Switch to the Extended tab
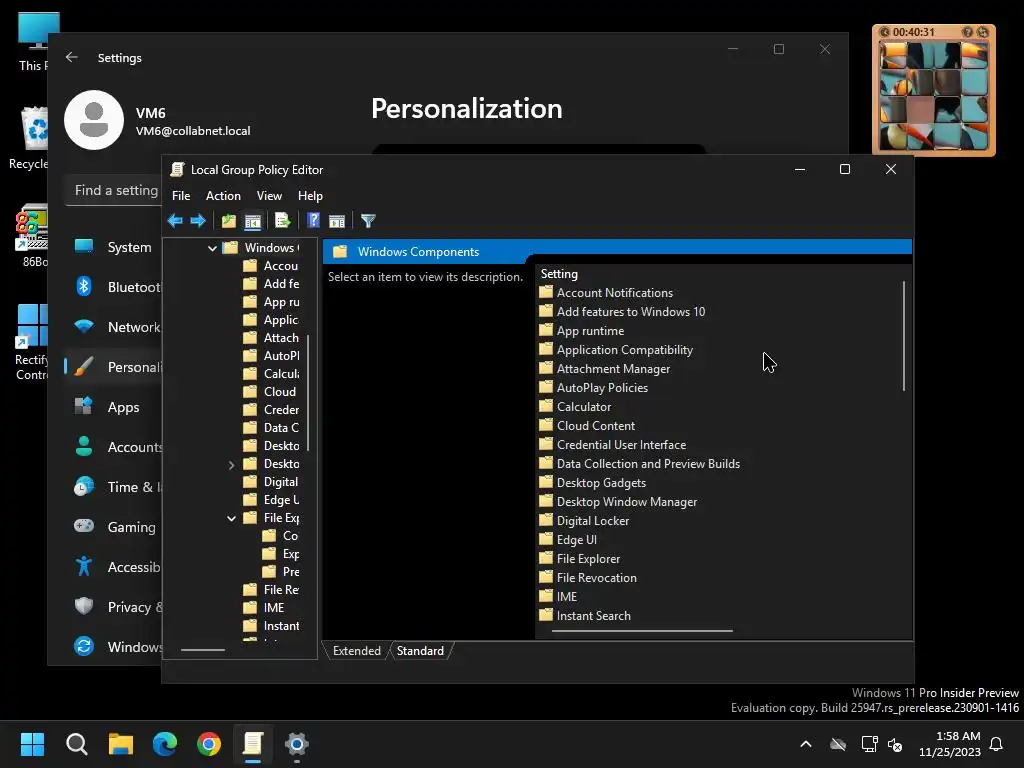The image size is (1024, 768). 357,651
